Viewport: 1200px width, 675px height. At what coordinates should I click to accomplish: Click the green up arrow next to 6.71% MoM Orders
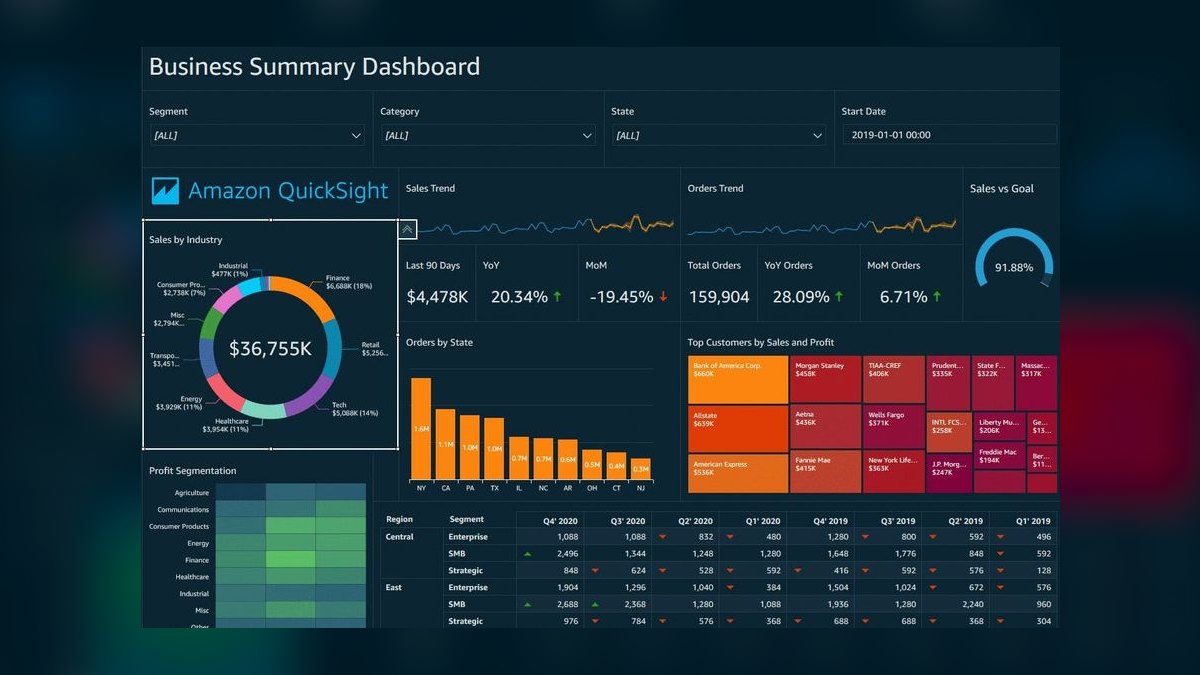pos(937,297)
